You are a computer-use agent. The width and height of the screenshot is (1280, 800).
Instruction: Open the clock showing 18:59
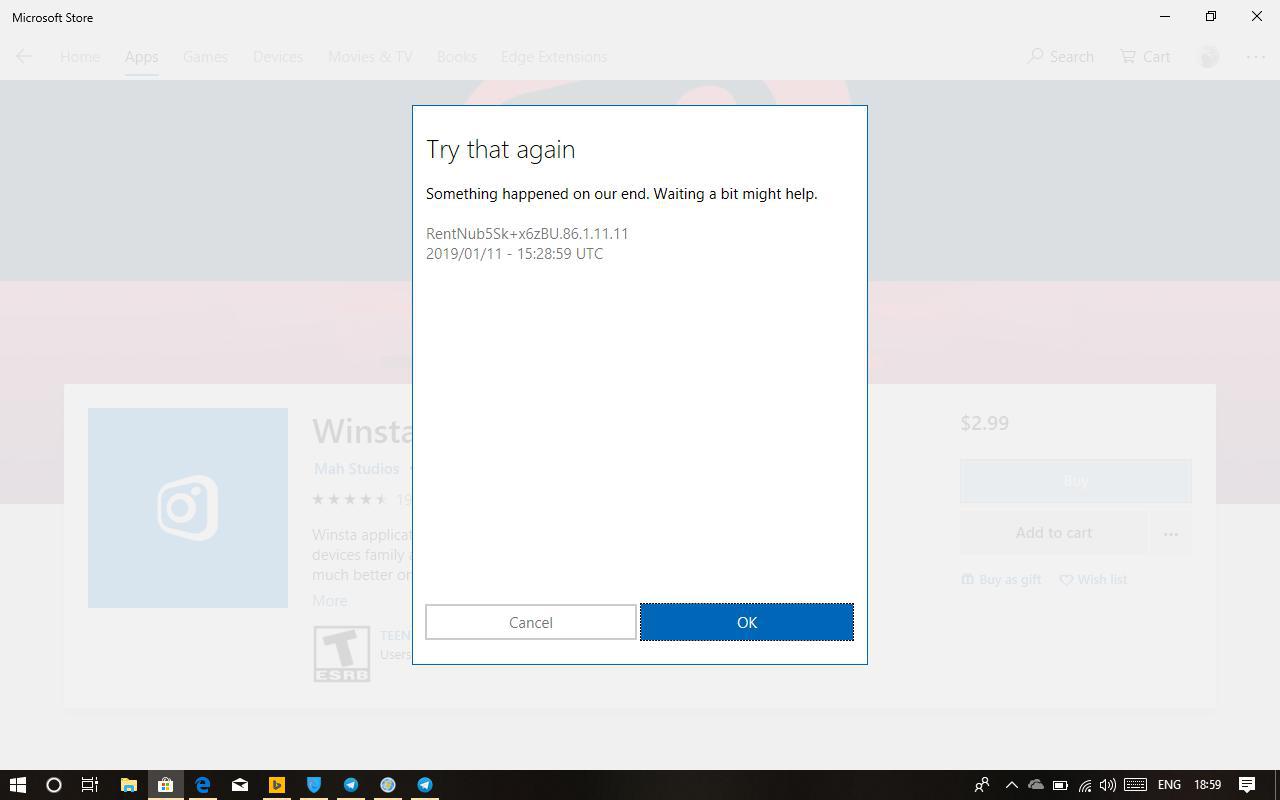(x=1207, y=785)
